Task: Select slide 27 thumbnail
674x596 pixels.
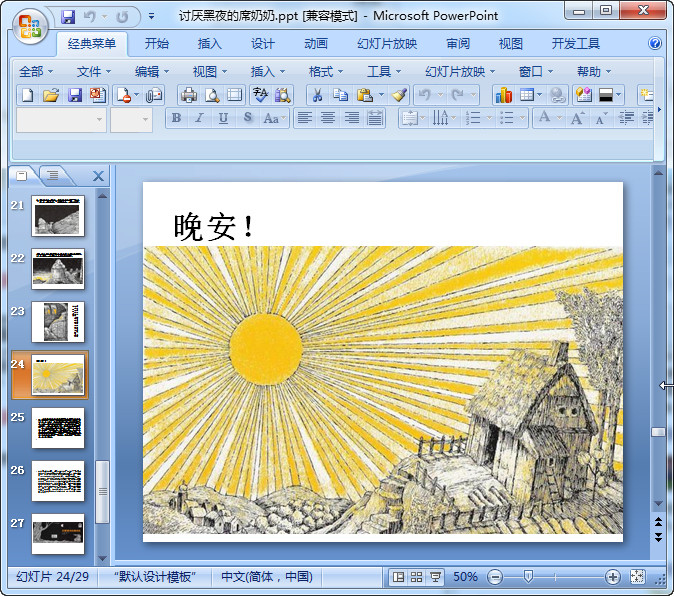Action: (58, 534)
